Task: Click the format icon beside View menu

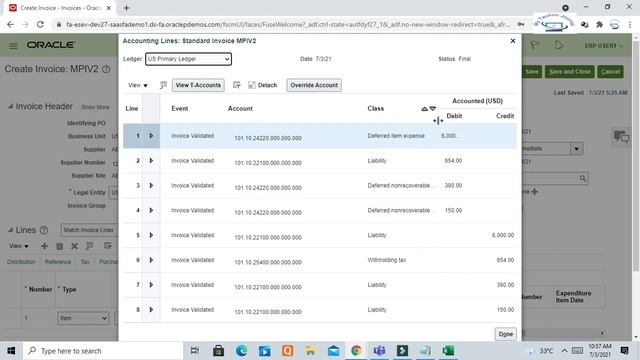Action: click(163, 85)
